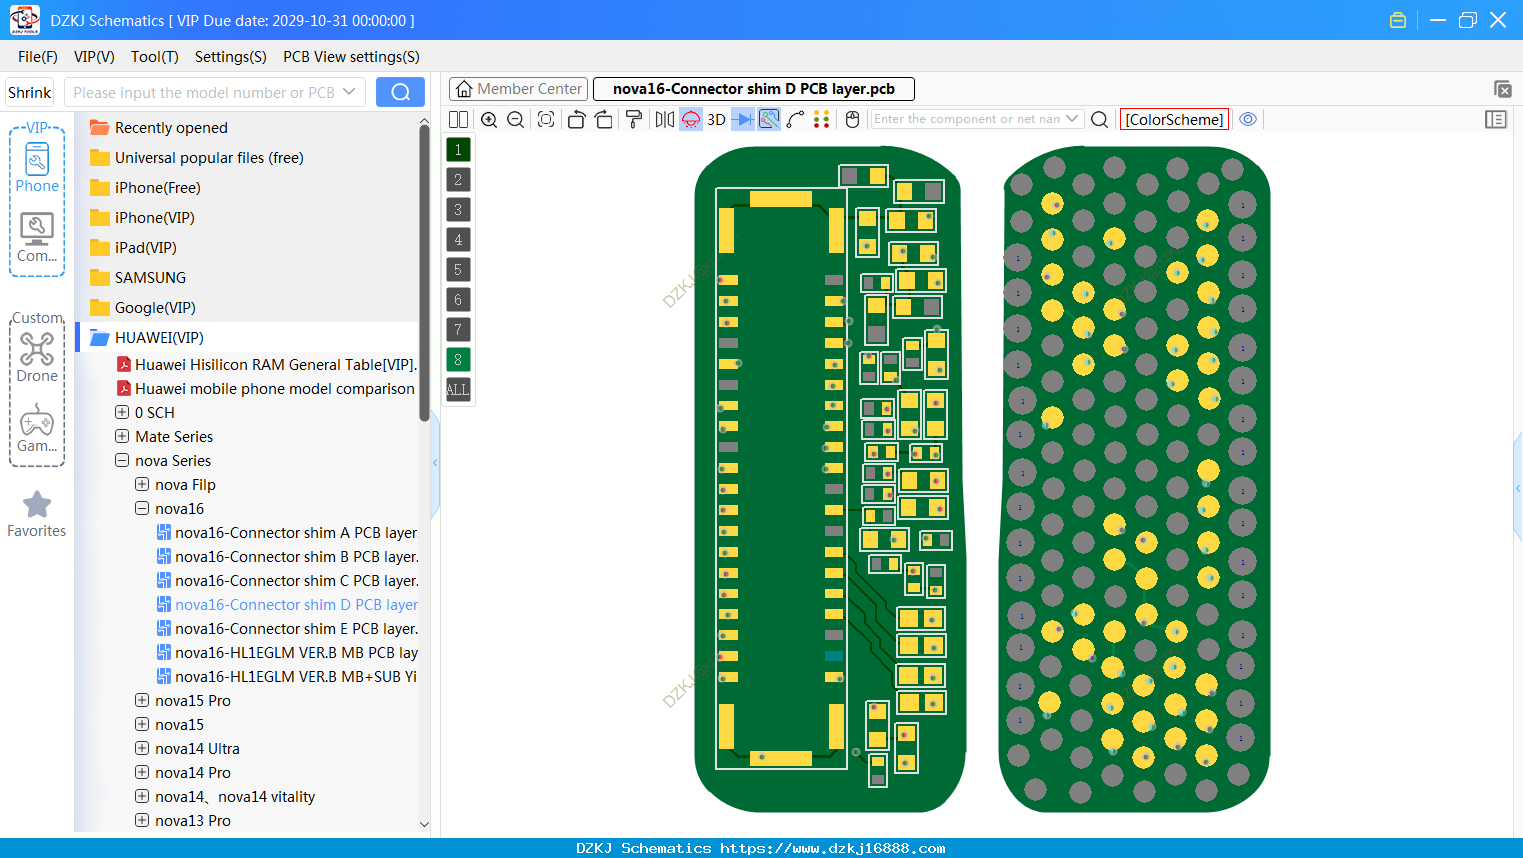Select the paint roller highlight tool
Image resolution: width=1523 pixels, height=858 pixels.
pyautogui.click(x=634, y=119)
